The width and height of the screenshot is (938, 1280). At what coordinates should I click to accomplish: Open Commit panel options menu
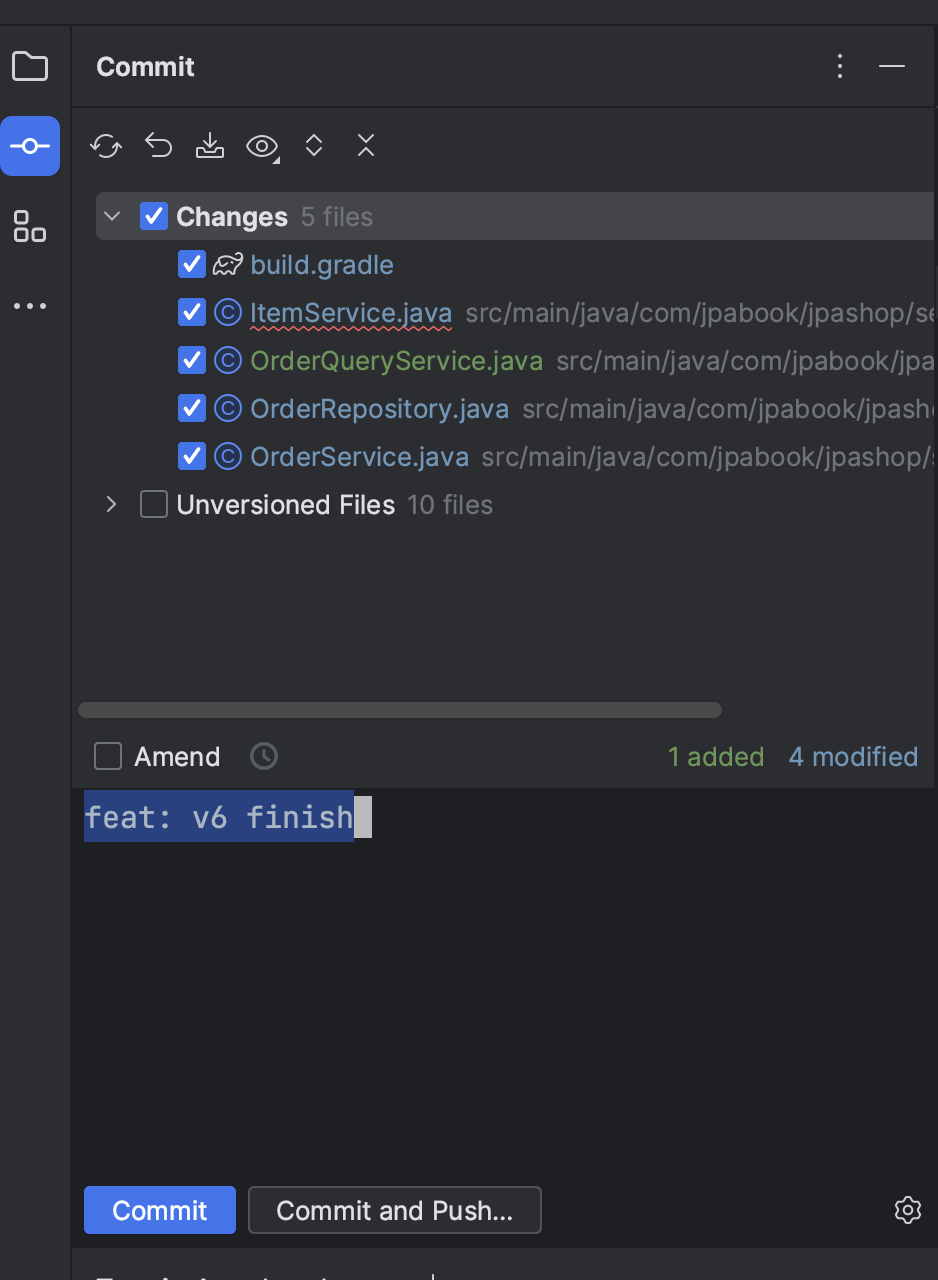pos(840,67)
